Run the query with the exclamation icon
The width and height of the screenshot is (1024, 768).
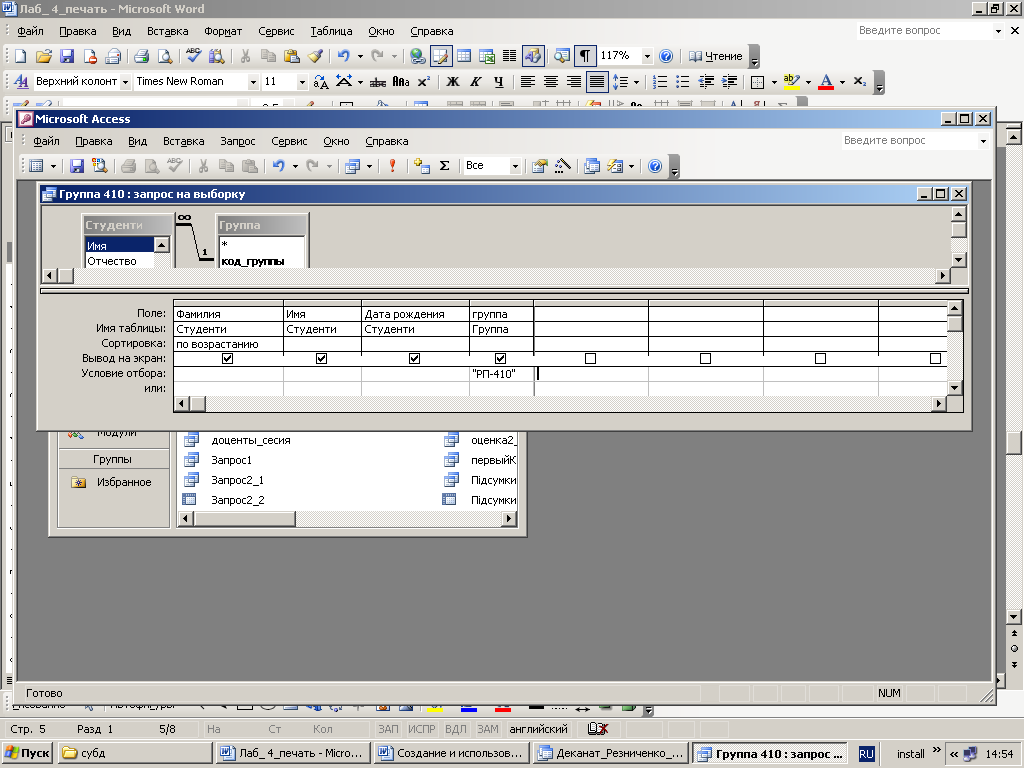pos(392,166)
